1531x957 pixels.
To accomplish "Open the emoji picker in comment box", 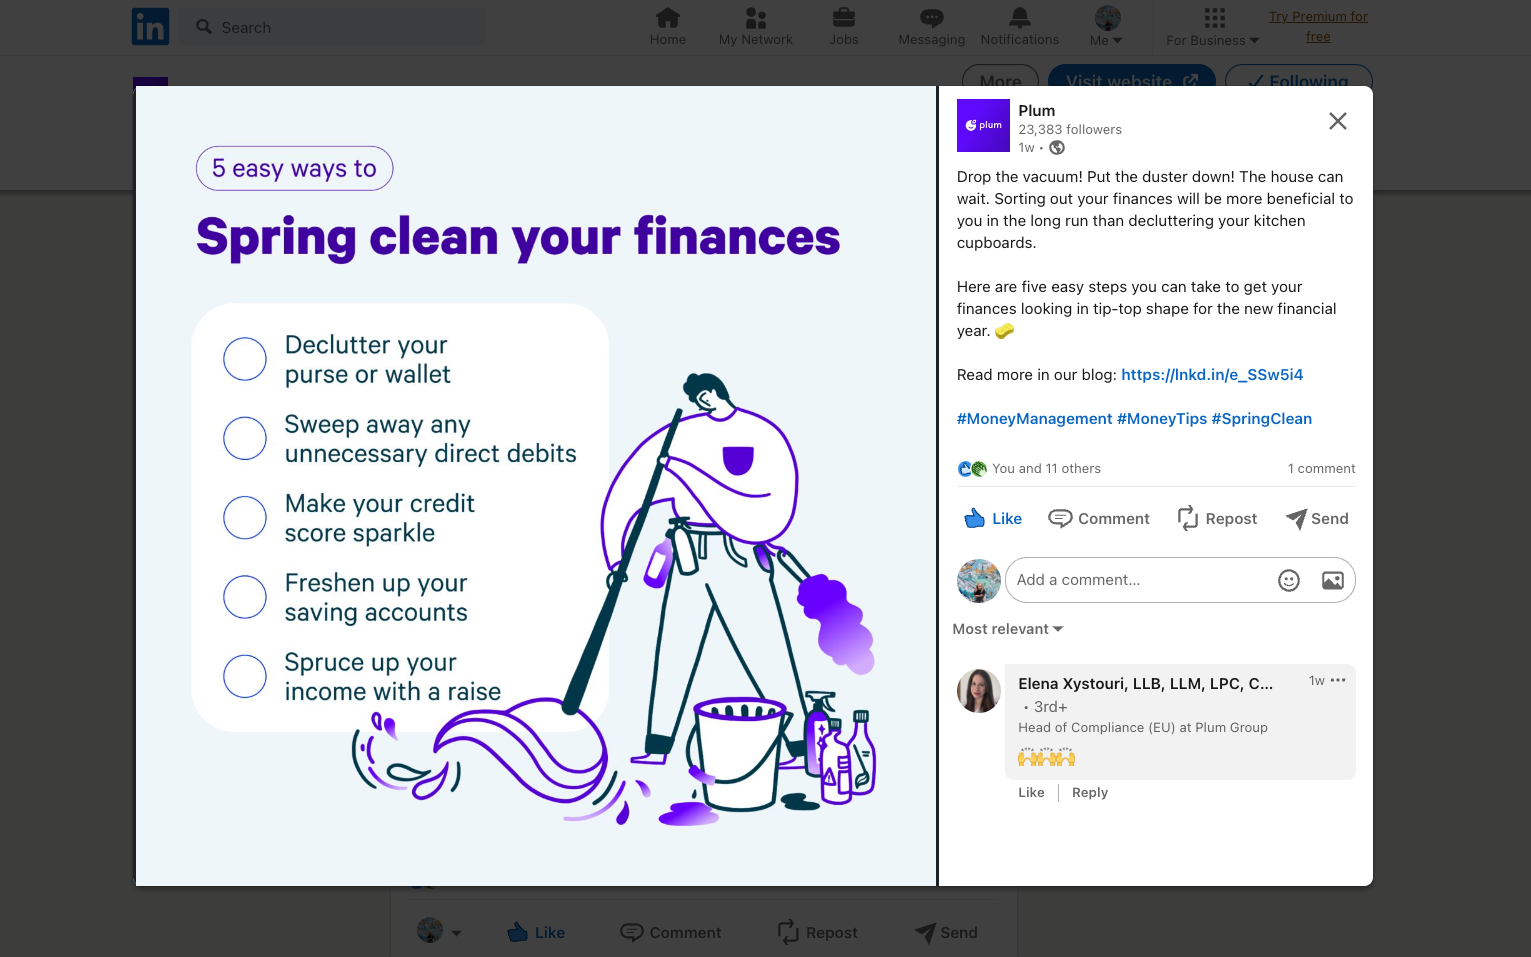I will 1288,580.
